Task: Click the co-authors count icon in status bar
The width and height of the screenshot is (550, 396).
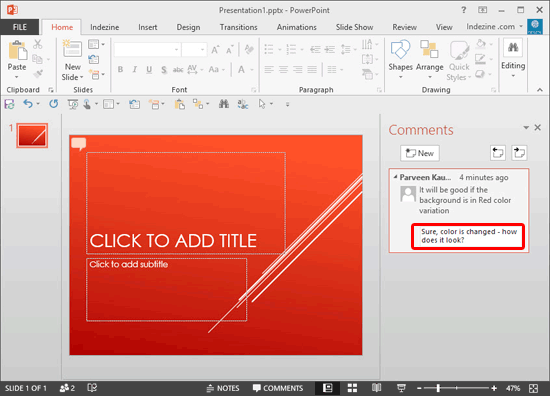Action: click(x=67, y=388)
